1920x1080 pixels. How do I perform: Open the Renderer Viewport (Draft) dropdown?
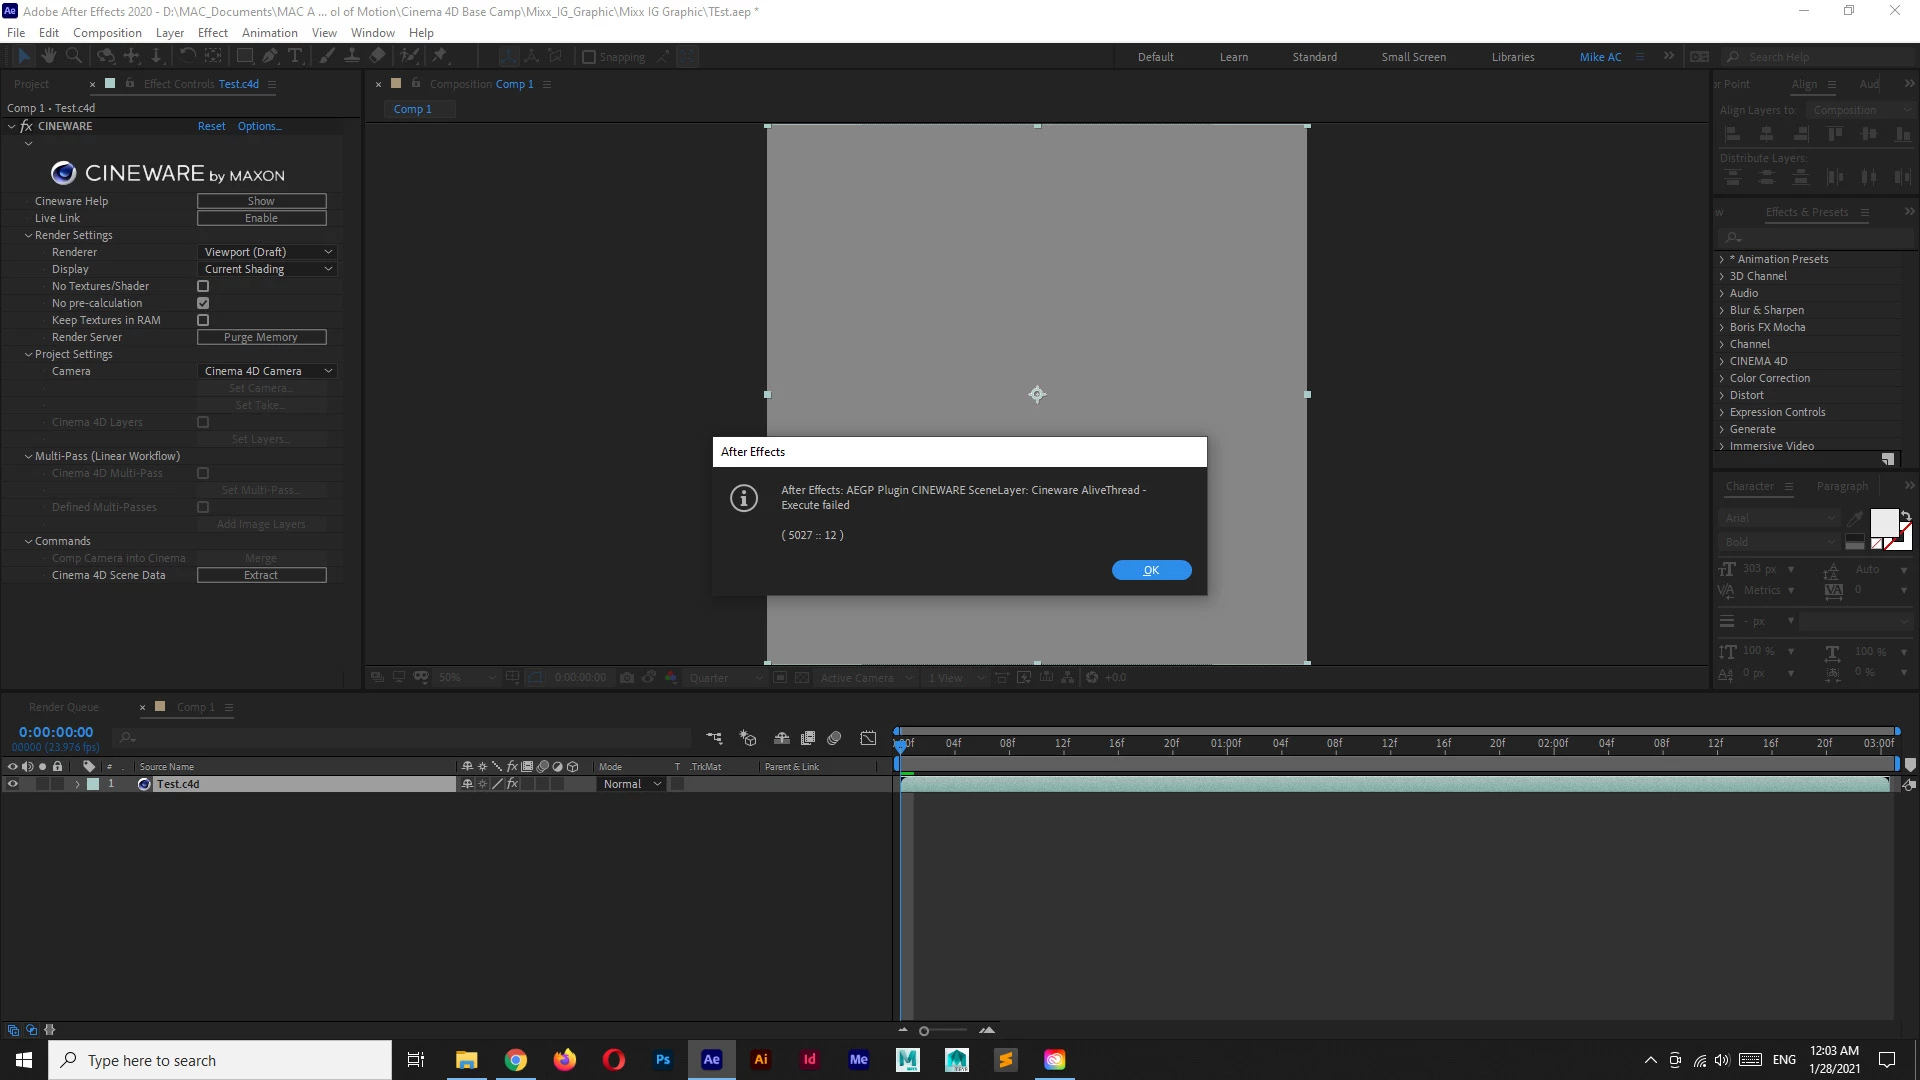point(266,252)
